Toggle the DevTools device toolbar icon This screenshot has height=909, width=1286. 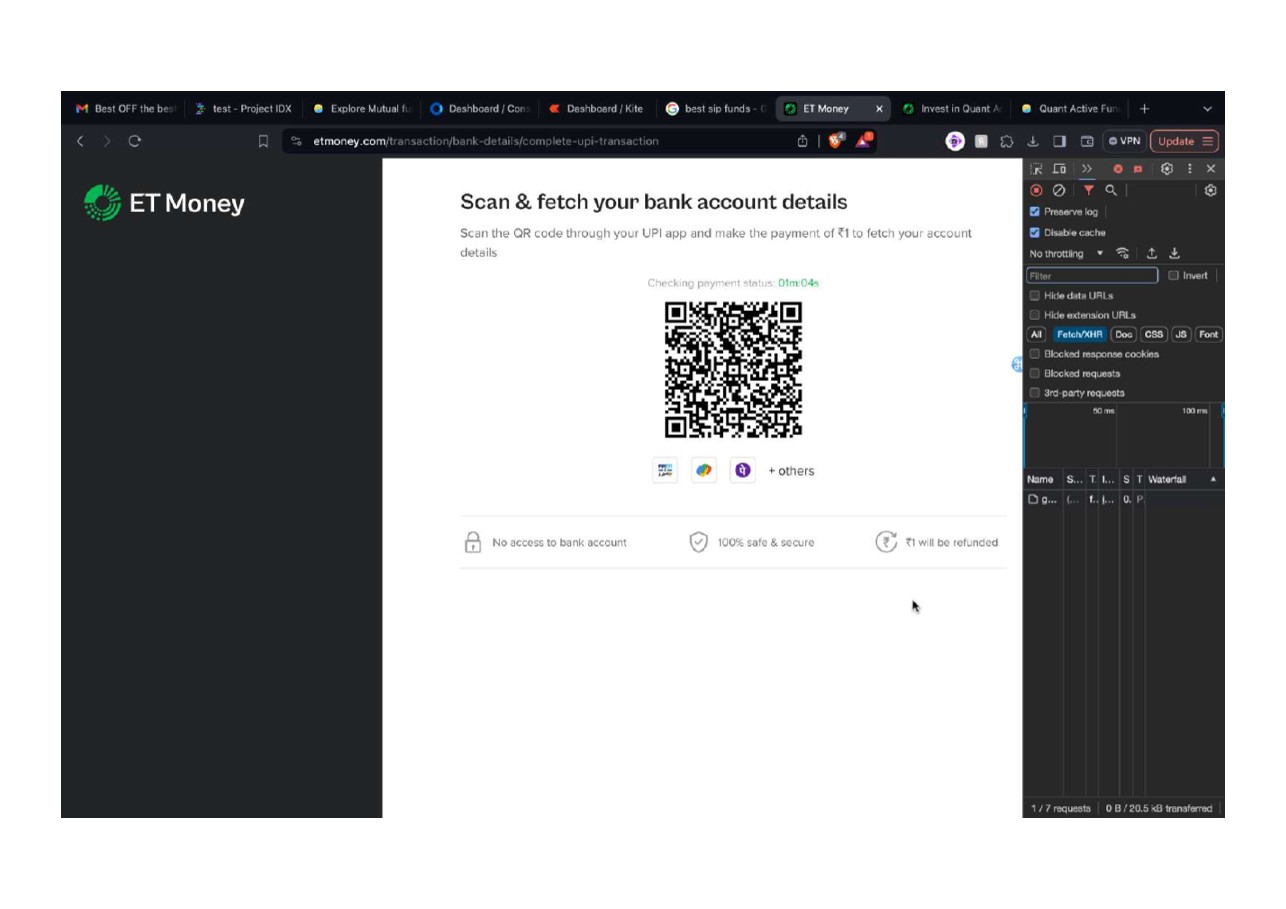tap(1060, 169)
